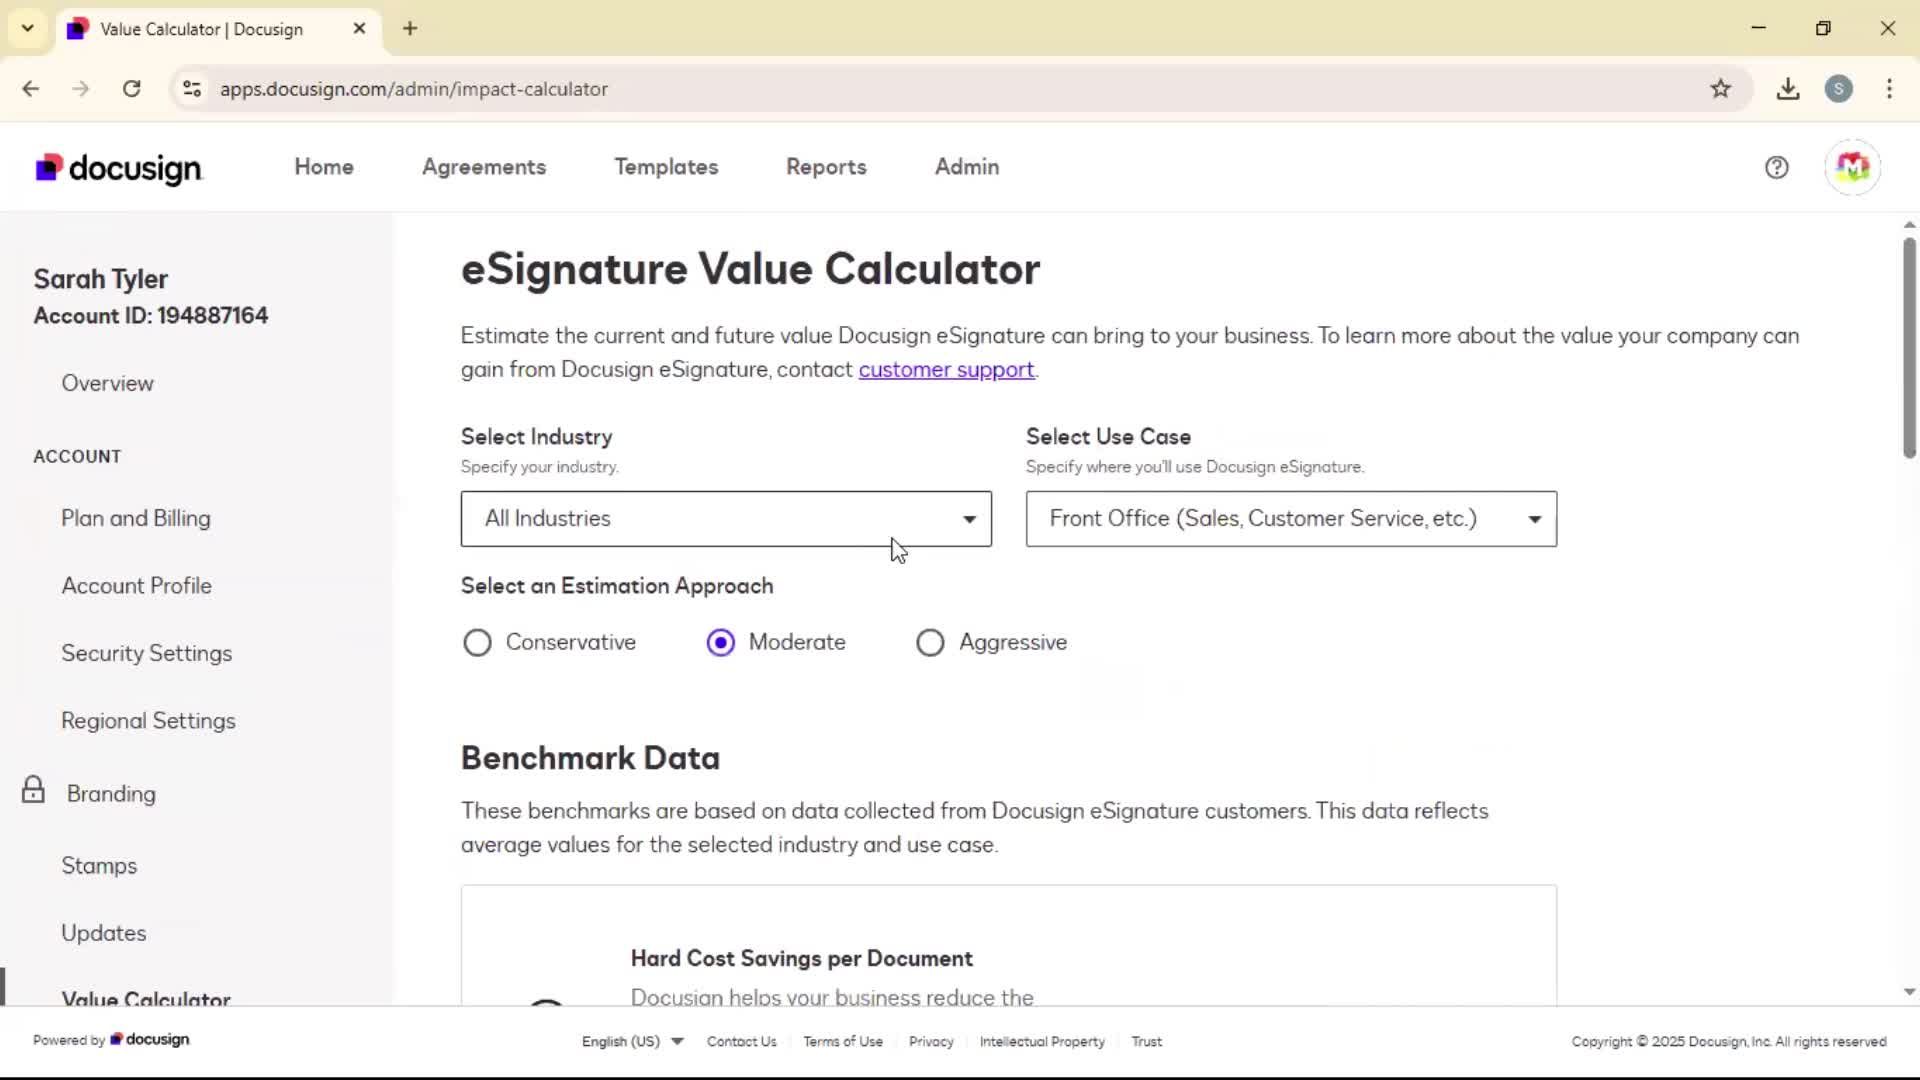1920x1080 pixels.
Task: Click the Benchmark Data heading
Action: tap(590, 758)
